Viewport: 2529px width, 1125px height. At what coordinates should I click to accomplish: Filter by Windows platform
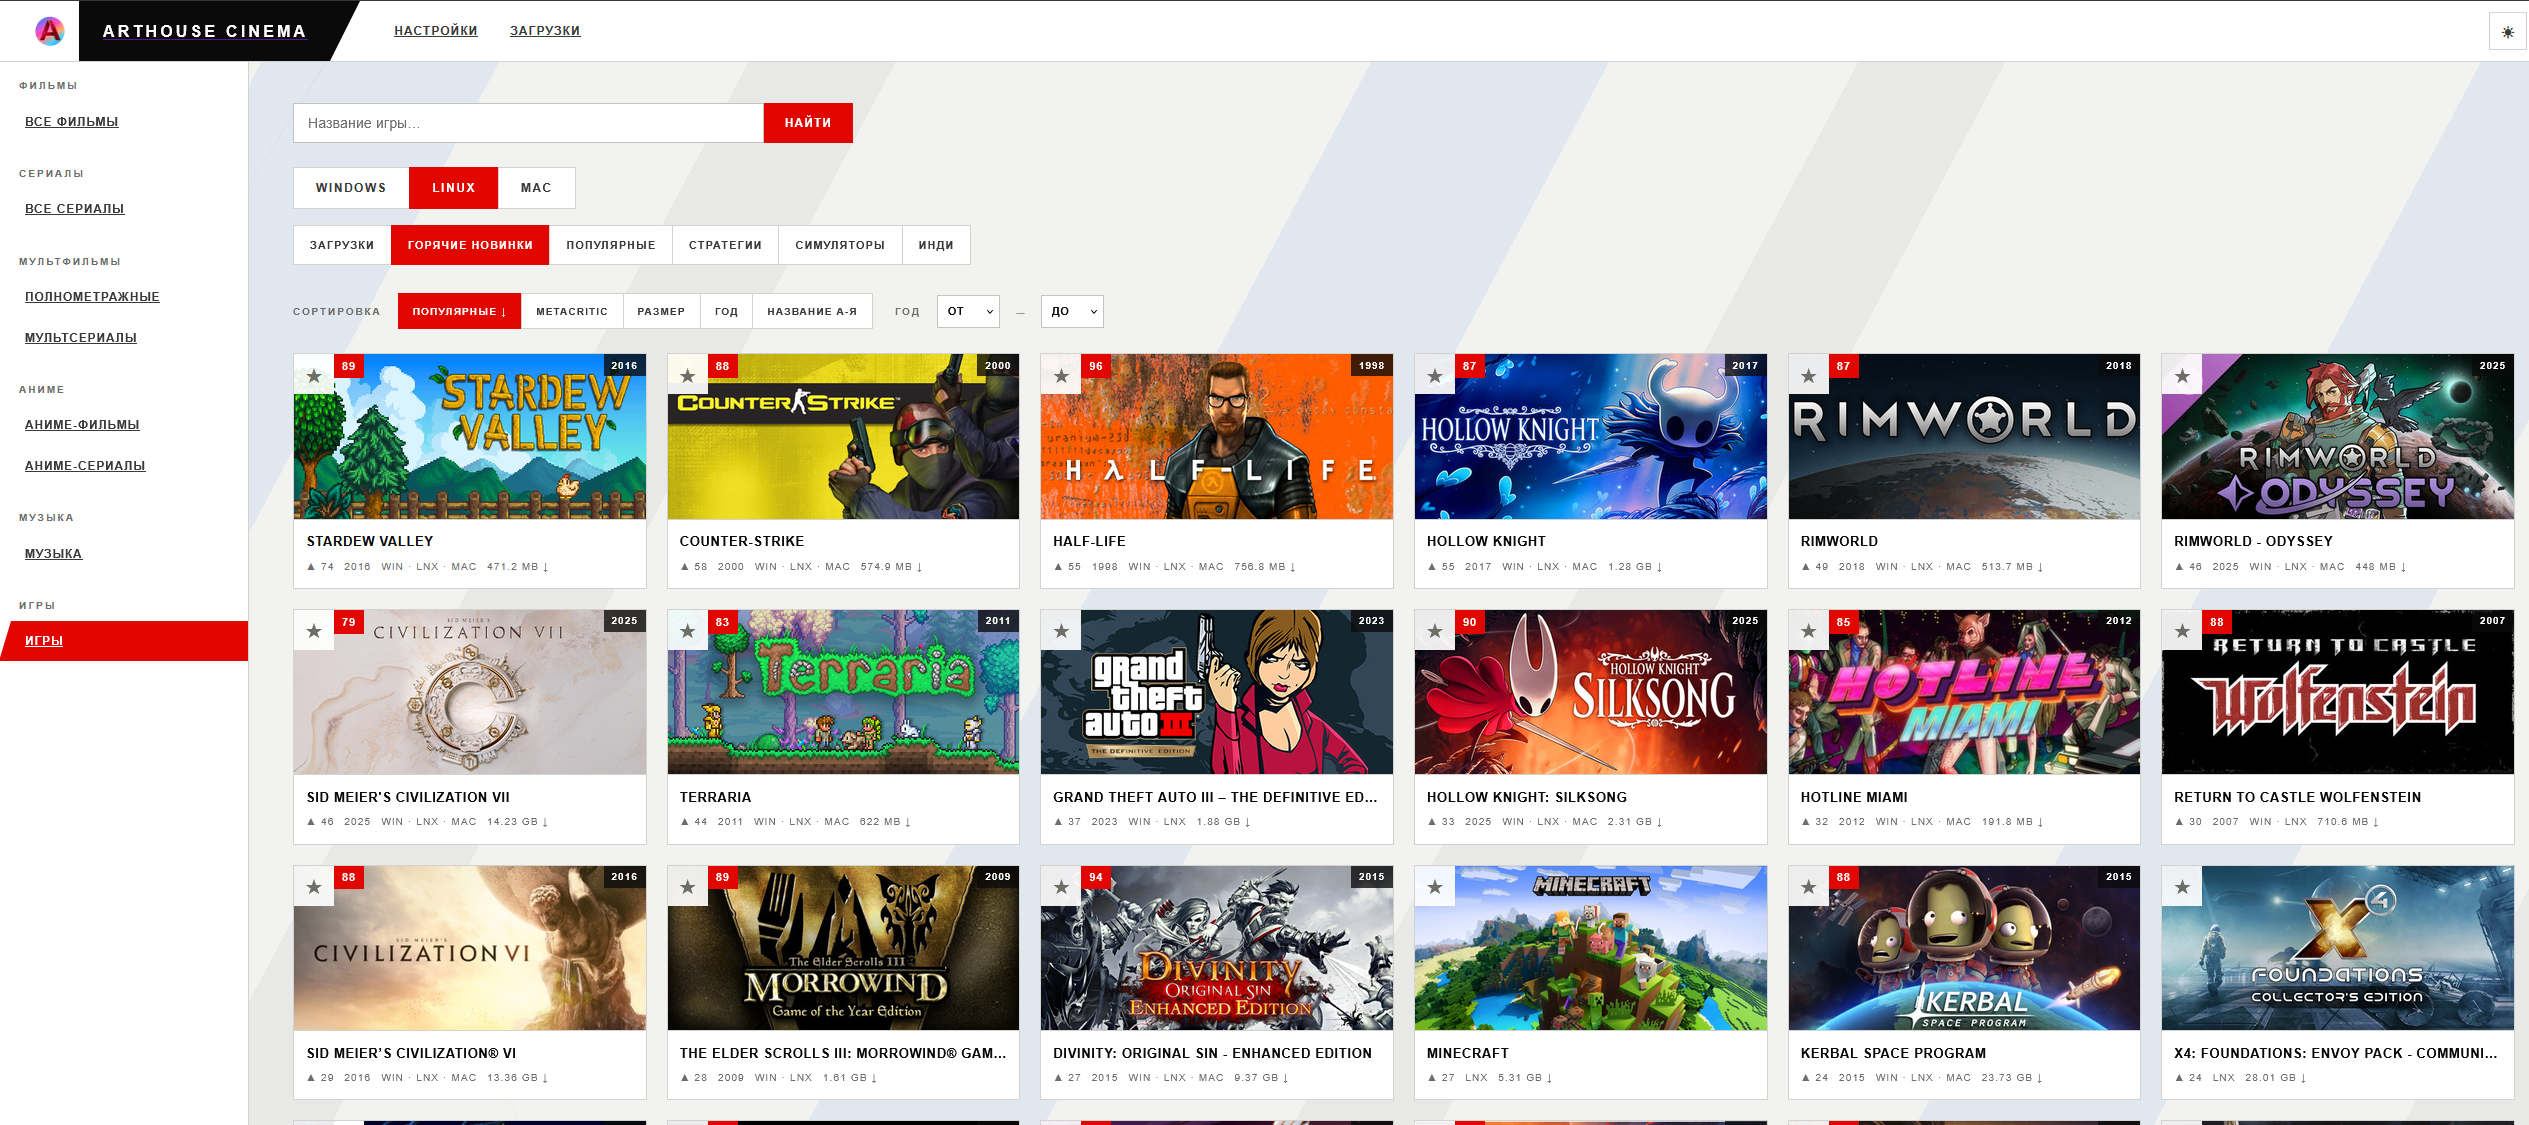(x=351, y=188)
